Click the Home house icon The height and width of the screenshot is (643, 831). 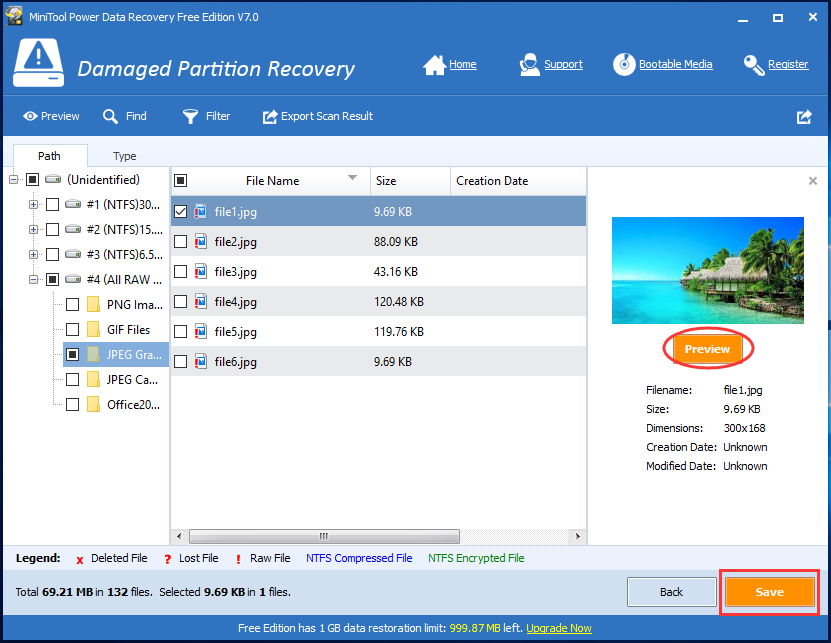435,65
